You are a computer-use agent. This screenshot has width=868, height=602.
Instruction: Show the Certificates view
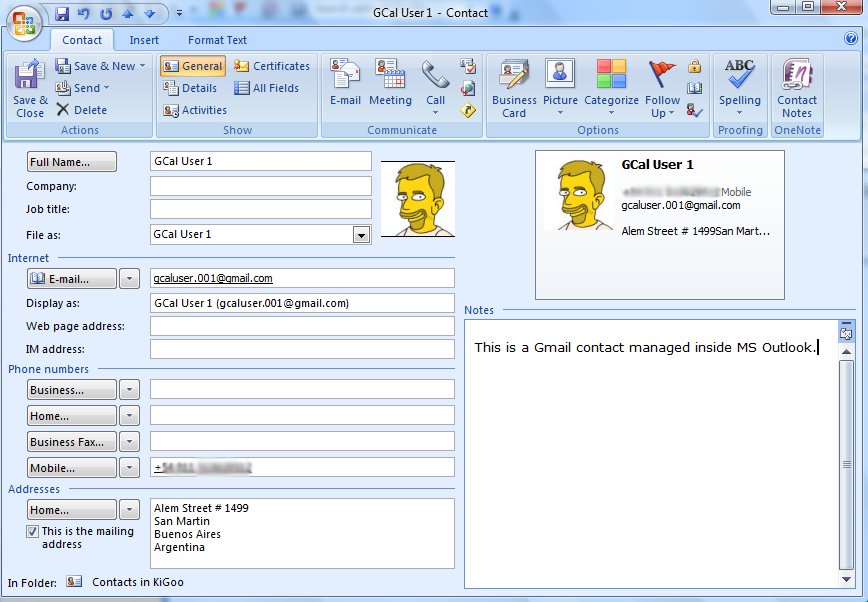click(x=272, y=66)
